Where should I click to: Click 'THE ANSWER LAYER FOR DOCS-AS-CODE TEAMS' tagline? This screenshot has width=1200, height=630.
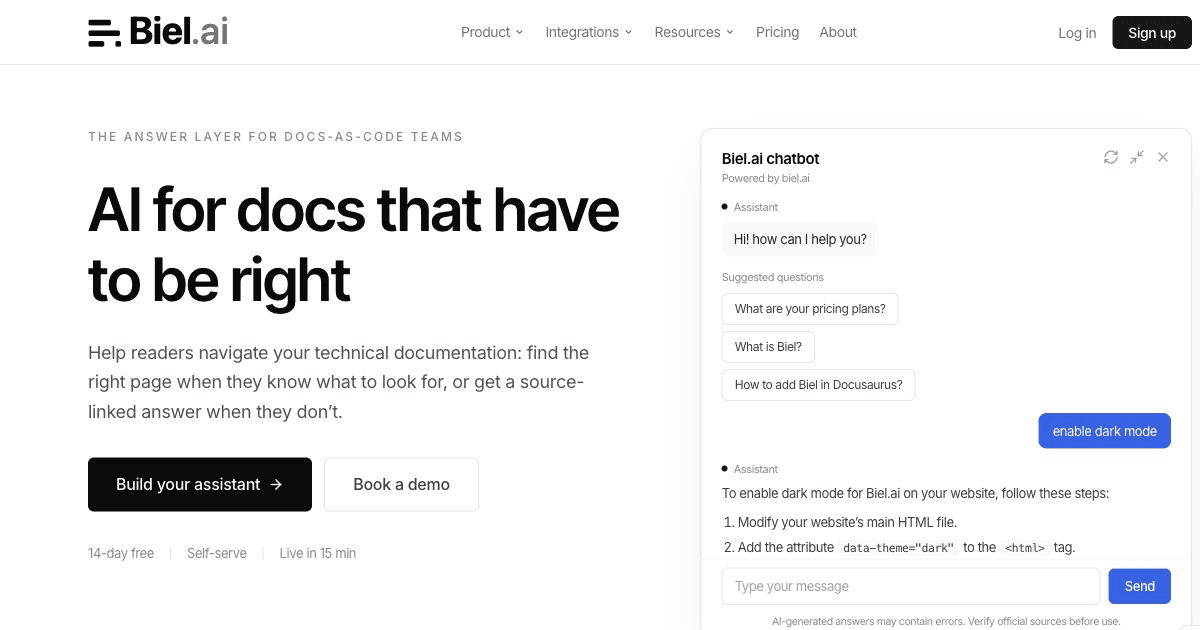pyautogui.click(x=275, y=137)
